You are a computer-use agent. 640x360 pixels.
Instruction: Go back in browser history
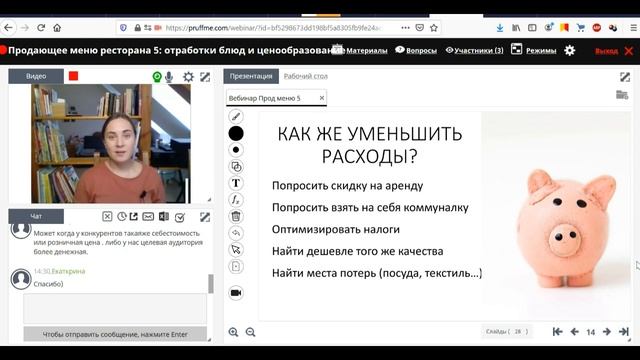tap(9, 28)
